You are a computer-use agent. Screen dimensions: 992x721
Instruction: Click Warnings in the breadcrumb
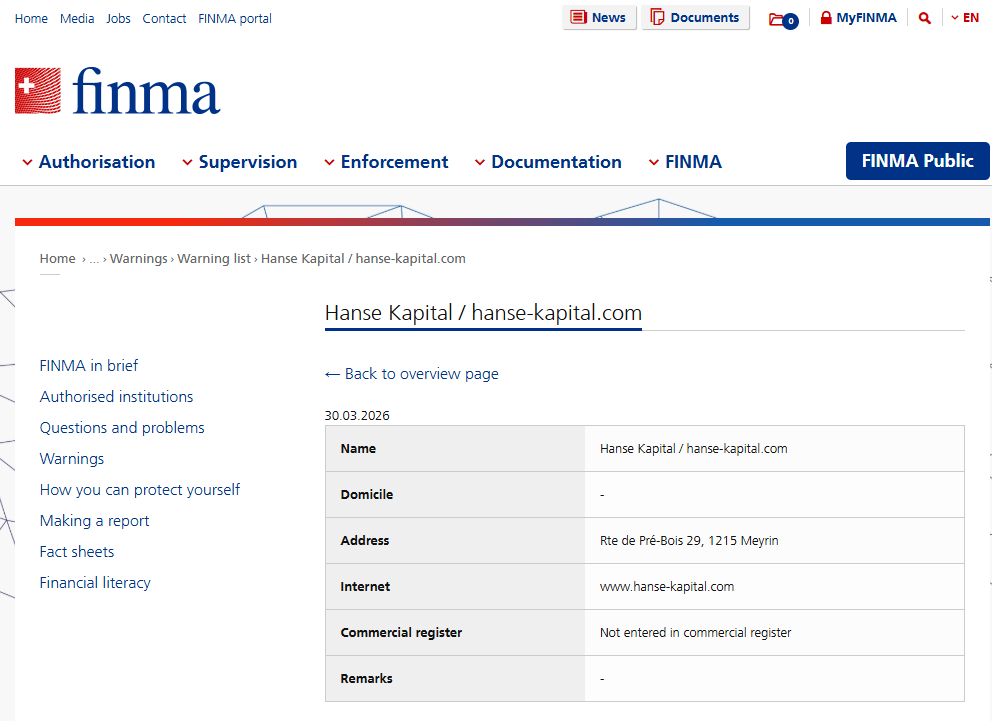pyautogui.click(x=139, y=259)
